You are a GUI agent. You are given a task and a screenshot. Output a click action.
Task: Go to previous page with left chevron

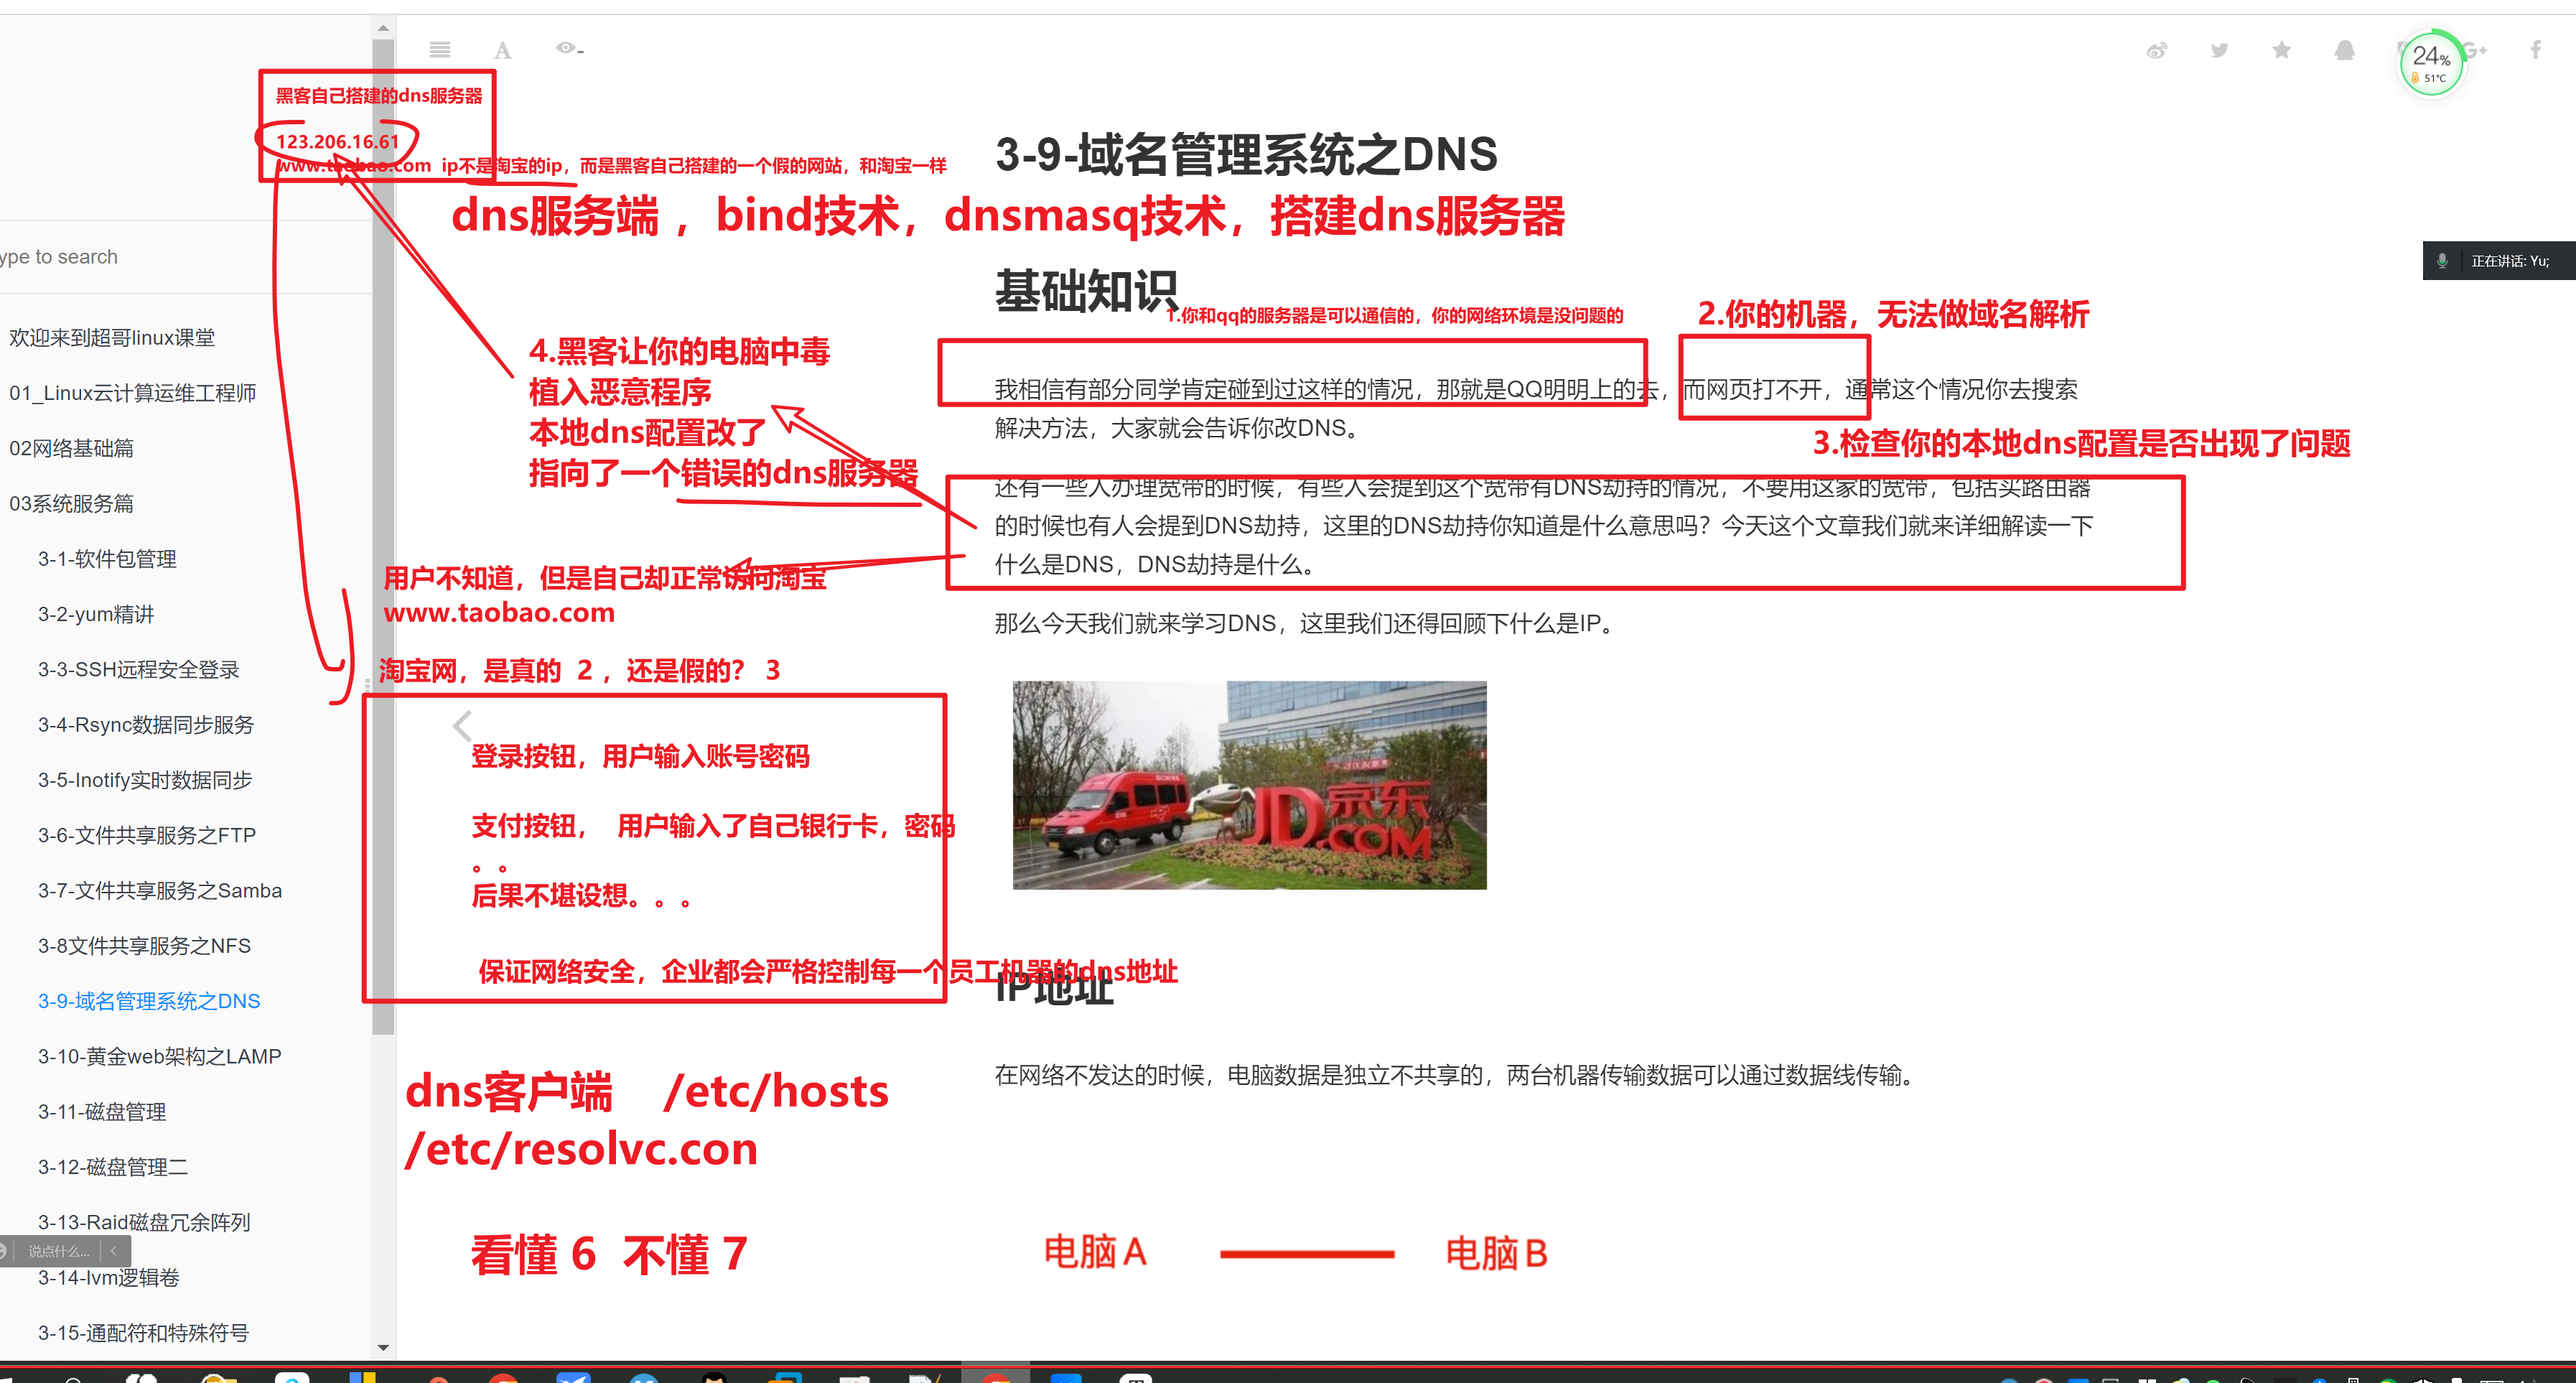click(462, 725)
